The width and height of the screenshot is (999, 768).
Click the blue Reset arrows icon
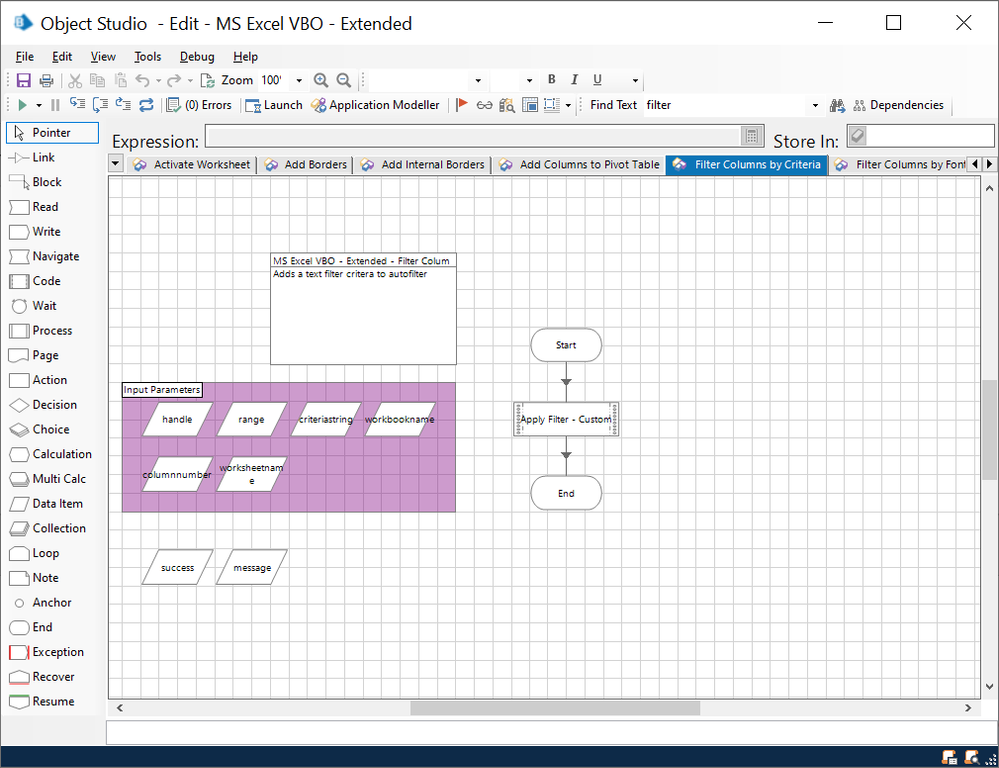(x=147, y=105)
